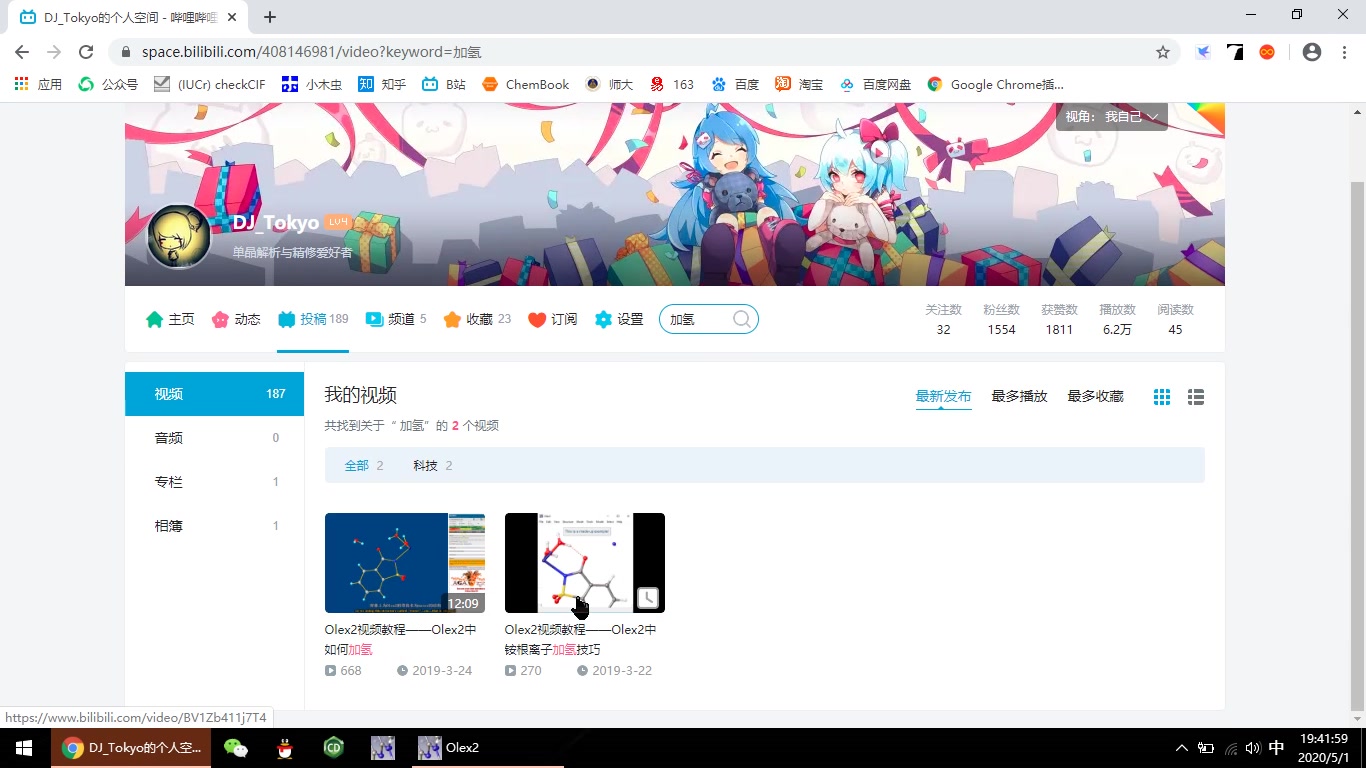The height and width of the screenshot is (768, 1366).
Task: Open title Olex2中如何加氢
Action: click(401, 640)
